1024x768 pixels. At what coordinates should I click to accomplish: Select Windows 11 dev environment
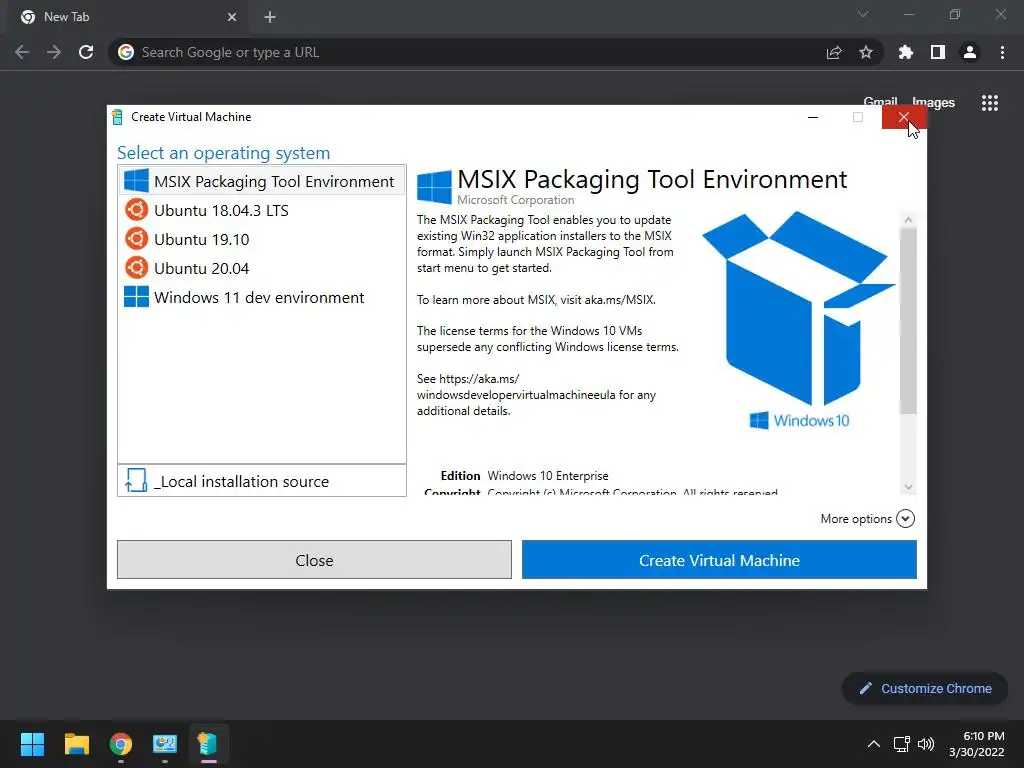coord(262,297)
